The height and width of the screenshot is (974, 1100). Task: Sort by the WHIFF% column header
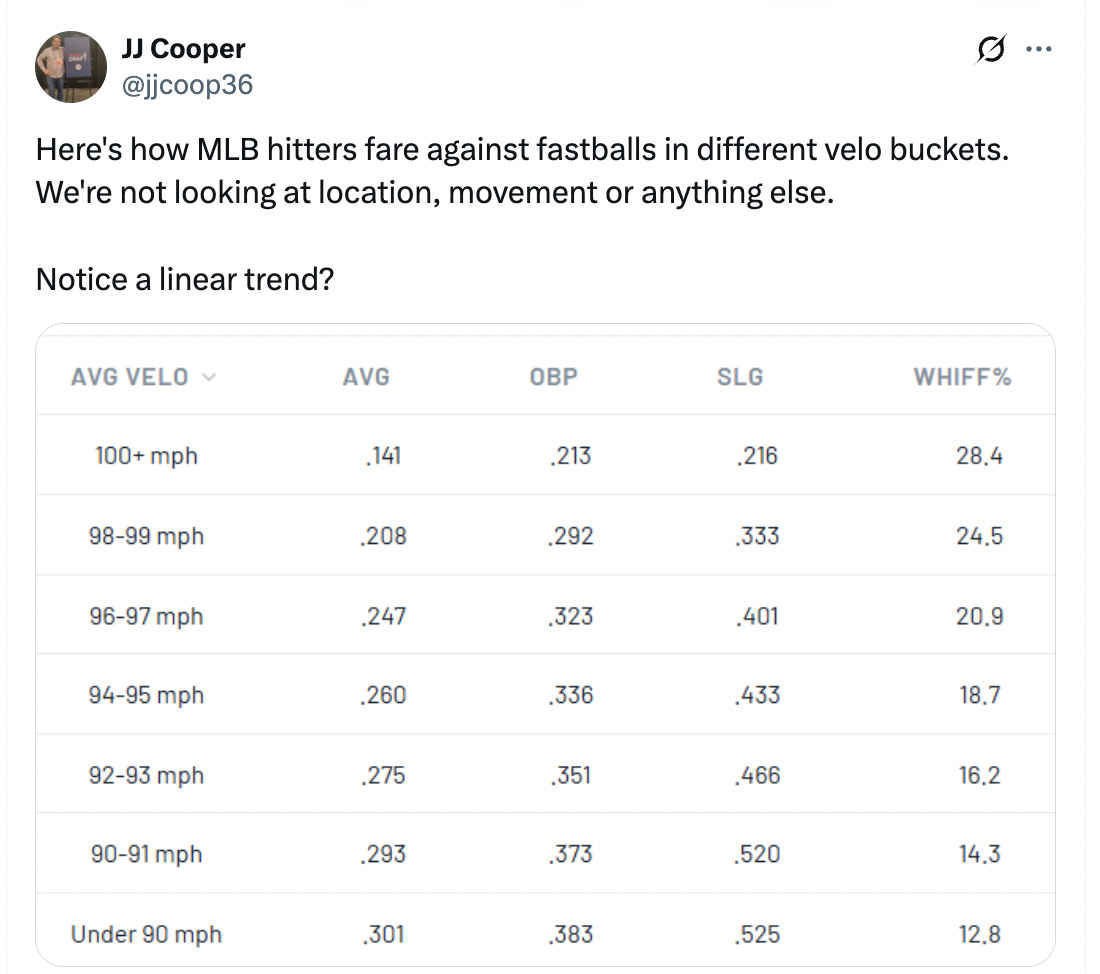coord(962,377)
